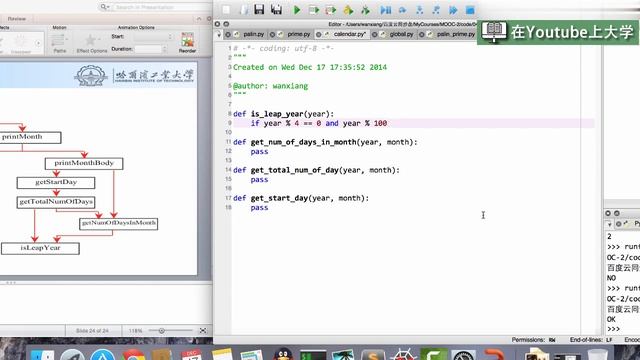Open Finder from the Dock

(42, 355)
